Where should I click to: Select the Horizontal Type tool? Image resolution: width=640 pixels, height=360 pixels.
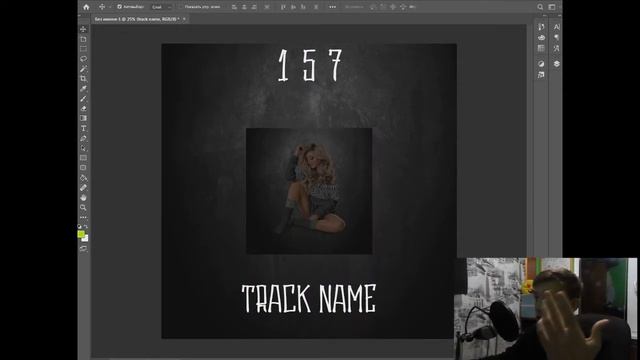point(83,128)
